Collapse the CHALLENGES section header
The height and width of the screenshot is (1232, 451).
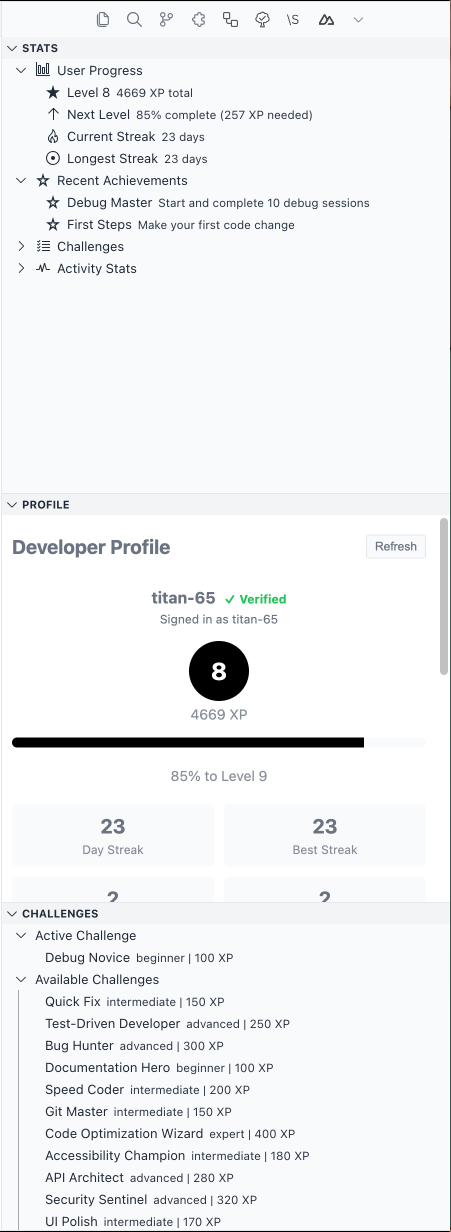coord(225,913)
